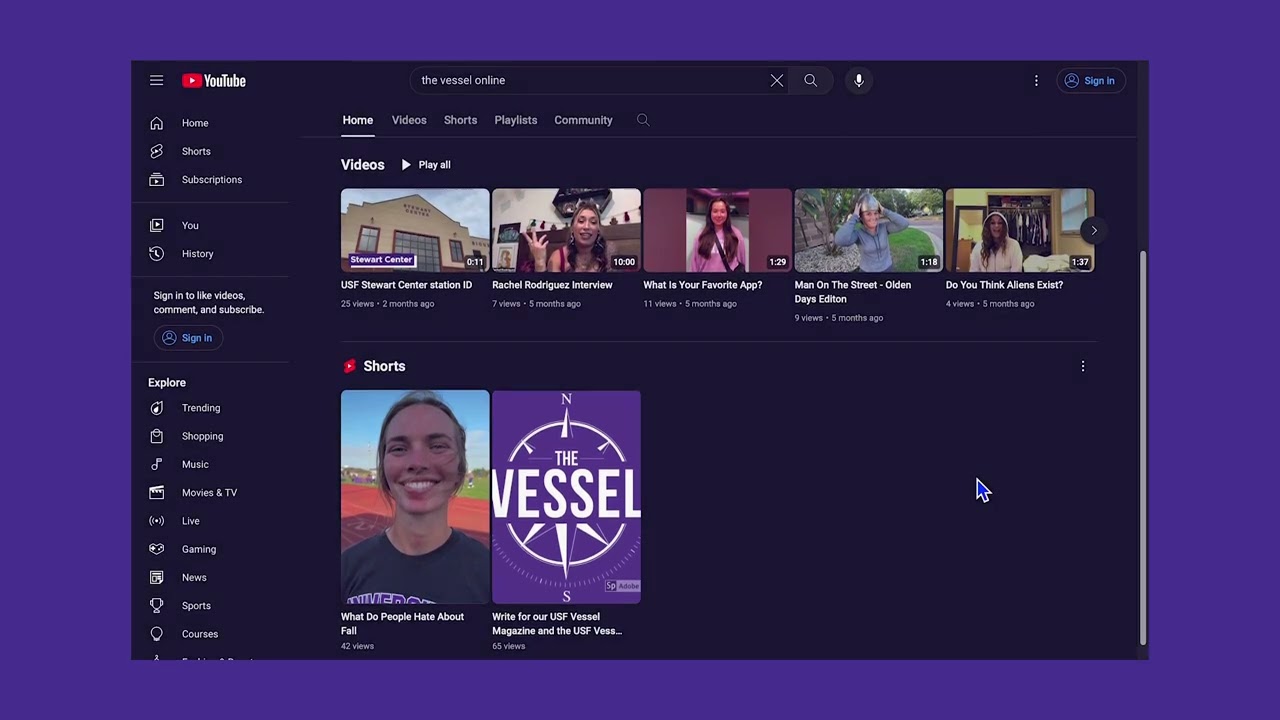Switch to the channel Shorts tab
1280x720 pixels.
tap(460, 120)
